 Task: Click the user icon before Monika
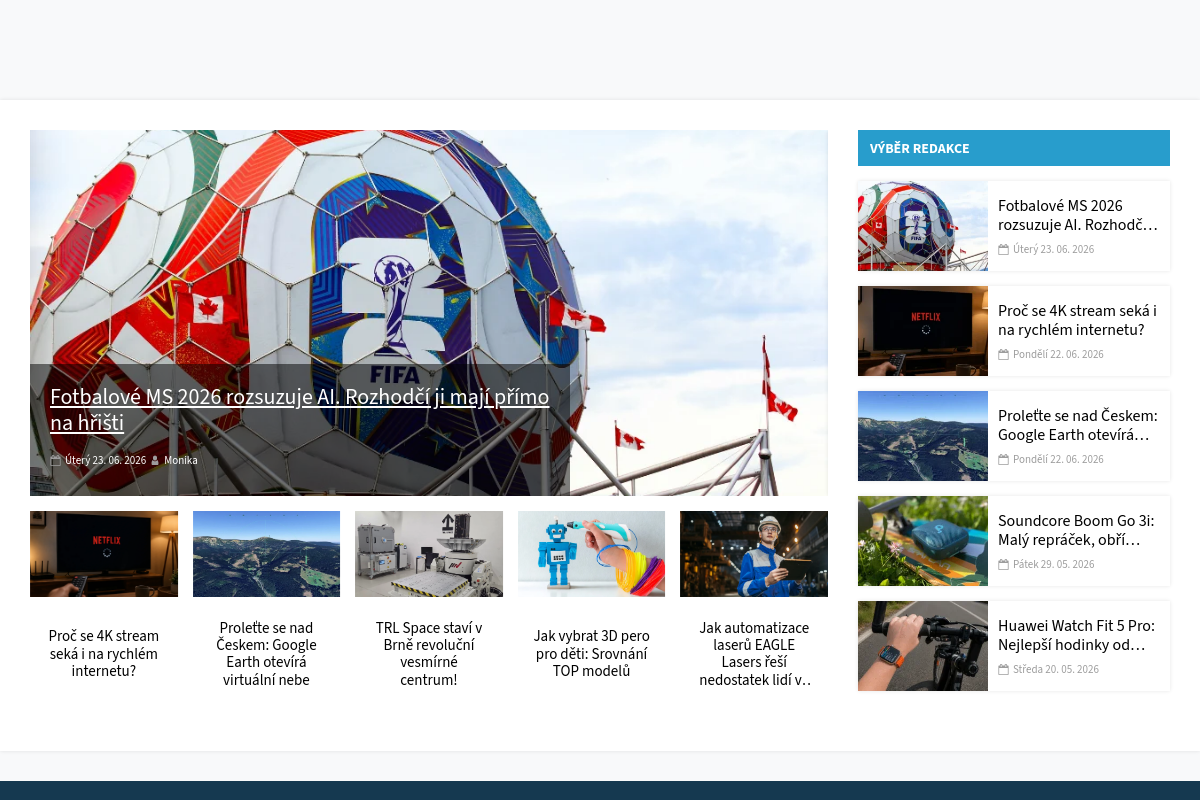click(155, 461)
